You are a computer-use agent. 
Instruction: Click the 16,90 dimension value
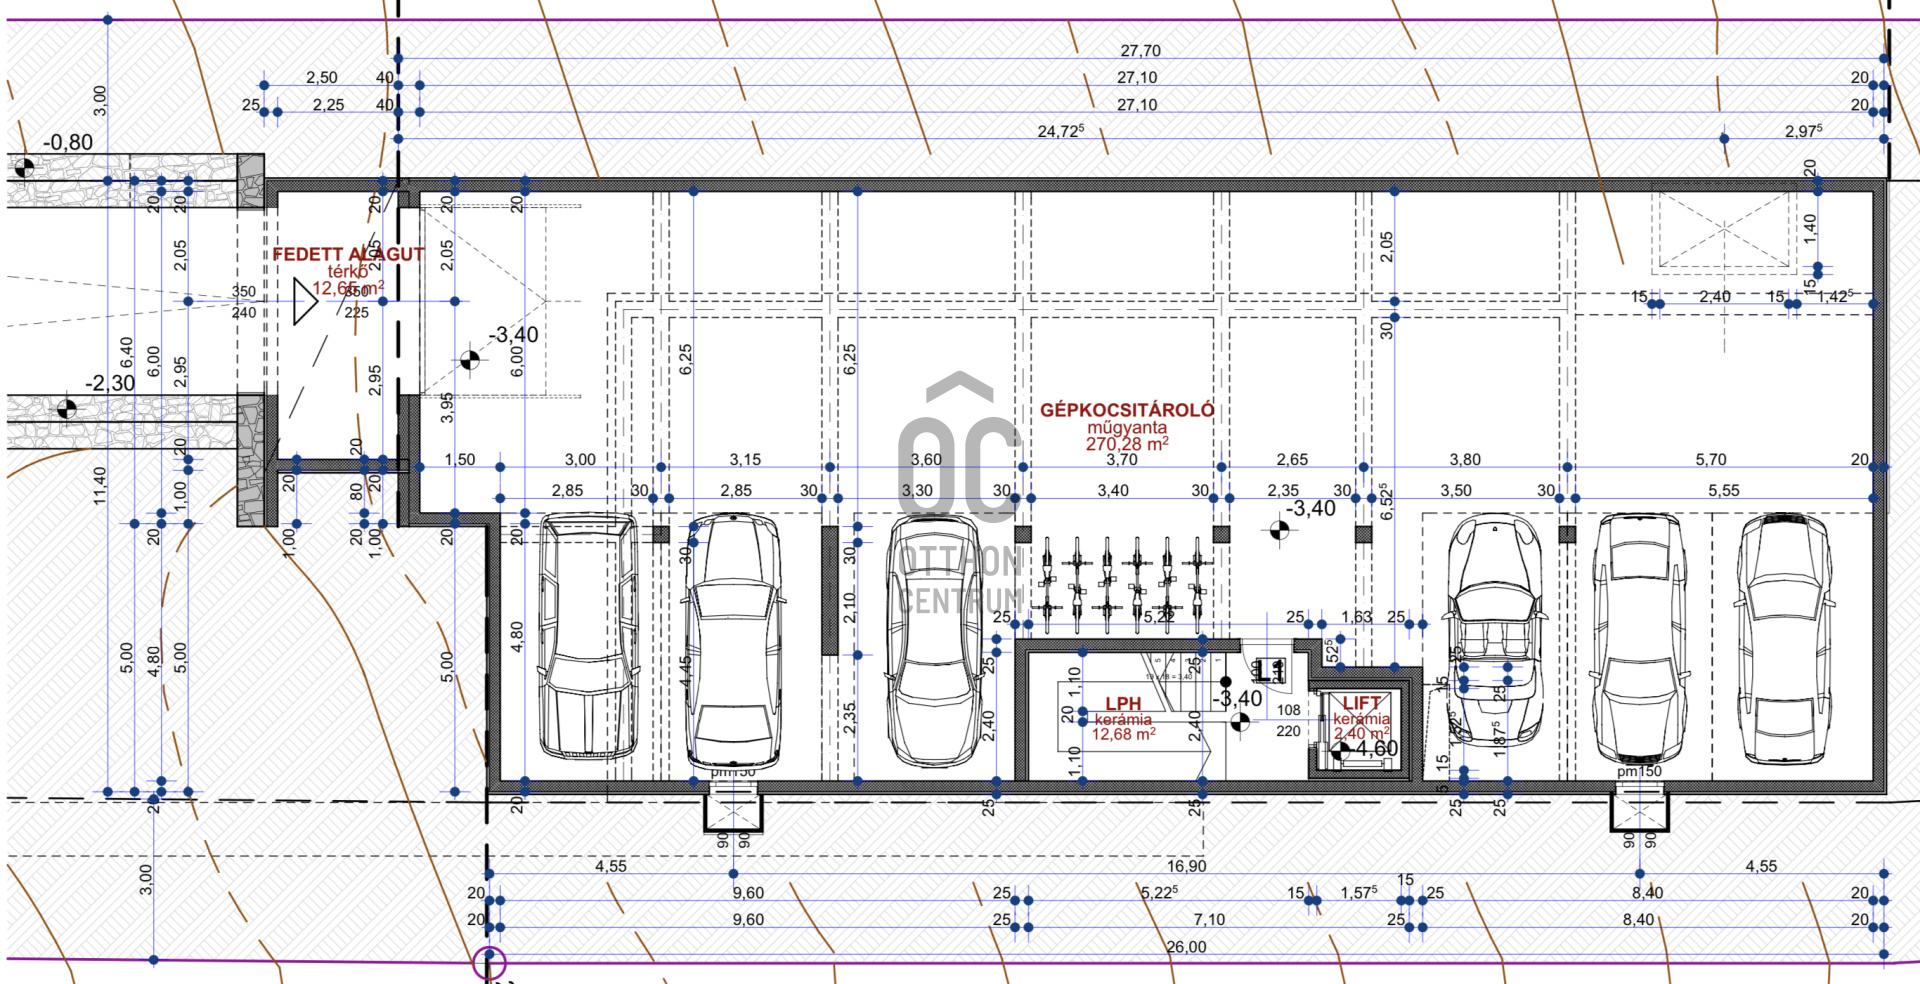pyautogui.click(x=1186, y=866)
